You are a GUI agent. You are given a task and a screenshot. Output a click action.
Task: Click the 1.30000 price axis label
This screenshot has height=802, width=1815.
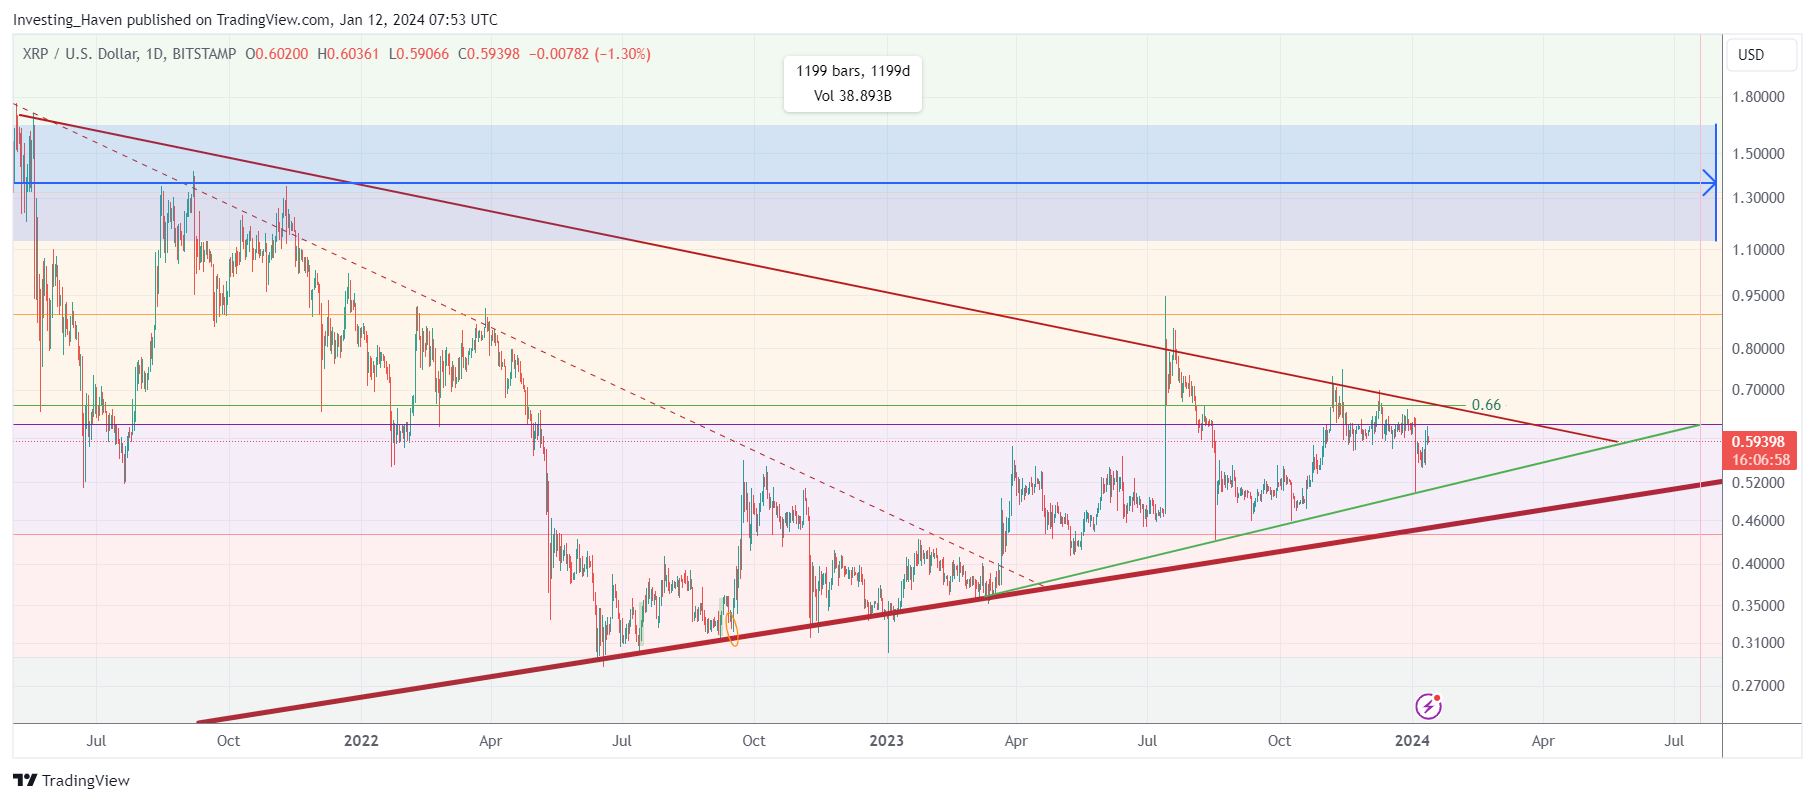tap(1758, 198)
